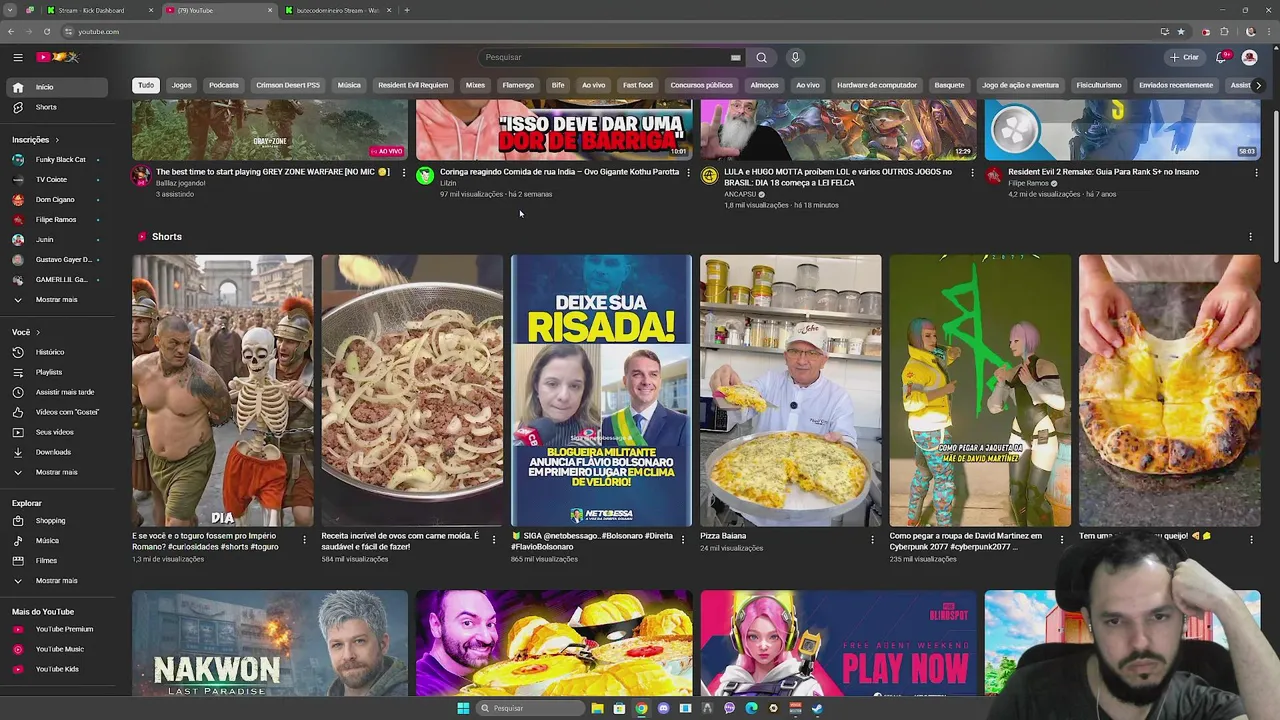The height and width of the screenshot is (720, 1280).
Task: Open File Explorer from the taskbar
Action: click(597, 708)
